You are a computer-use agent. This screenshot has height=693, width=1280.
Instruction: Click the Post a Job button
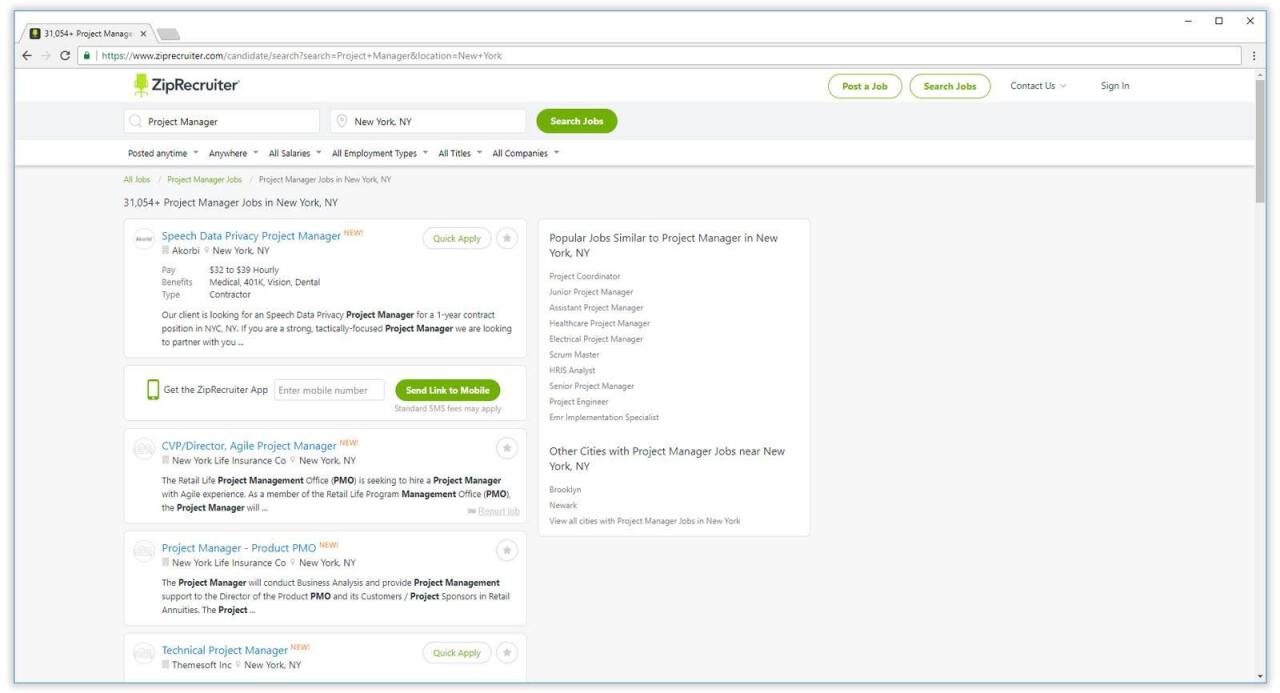click(x=865, y=86)
